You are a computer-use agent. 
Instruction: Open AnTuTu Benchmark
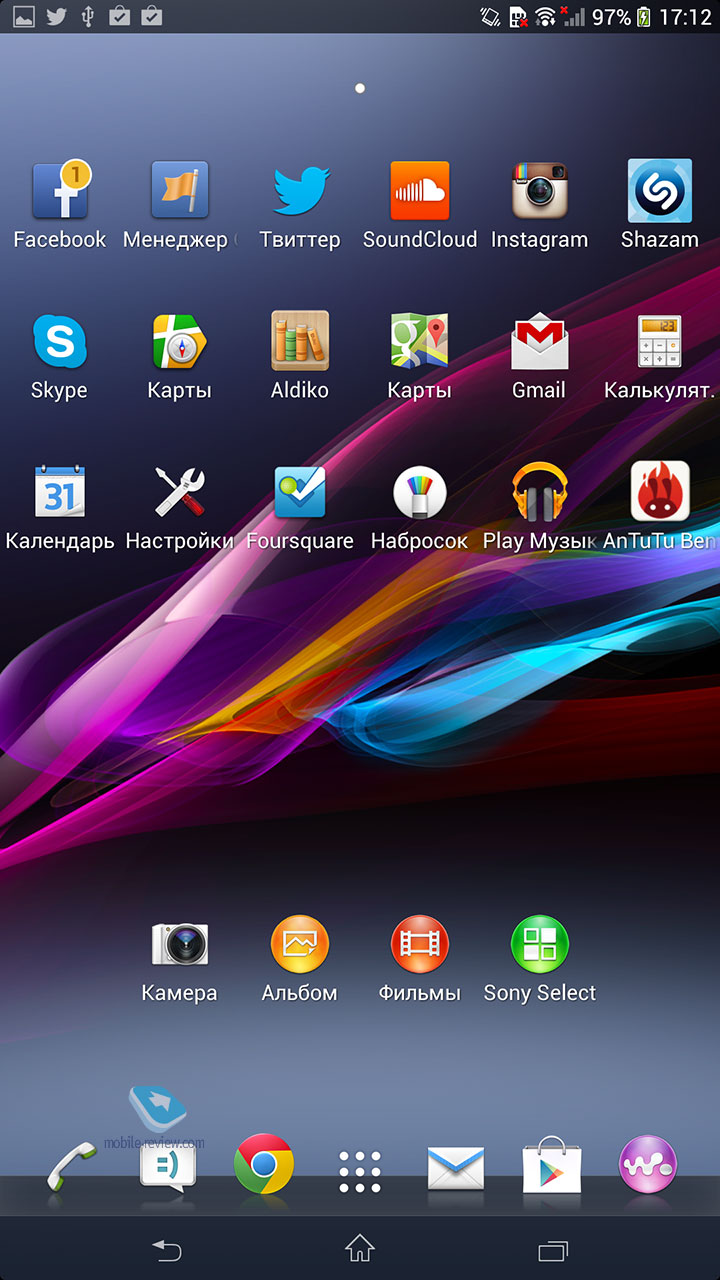pos(660,491)
